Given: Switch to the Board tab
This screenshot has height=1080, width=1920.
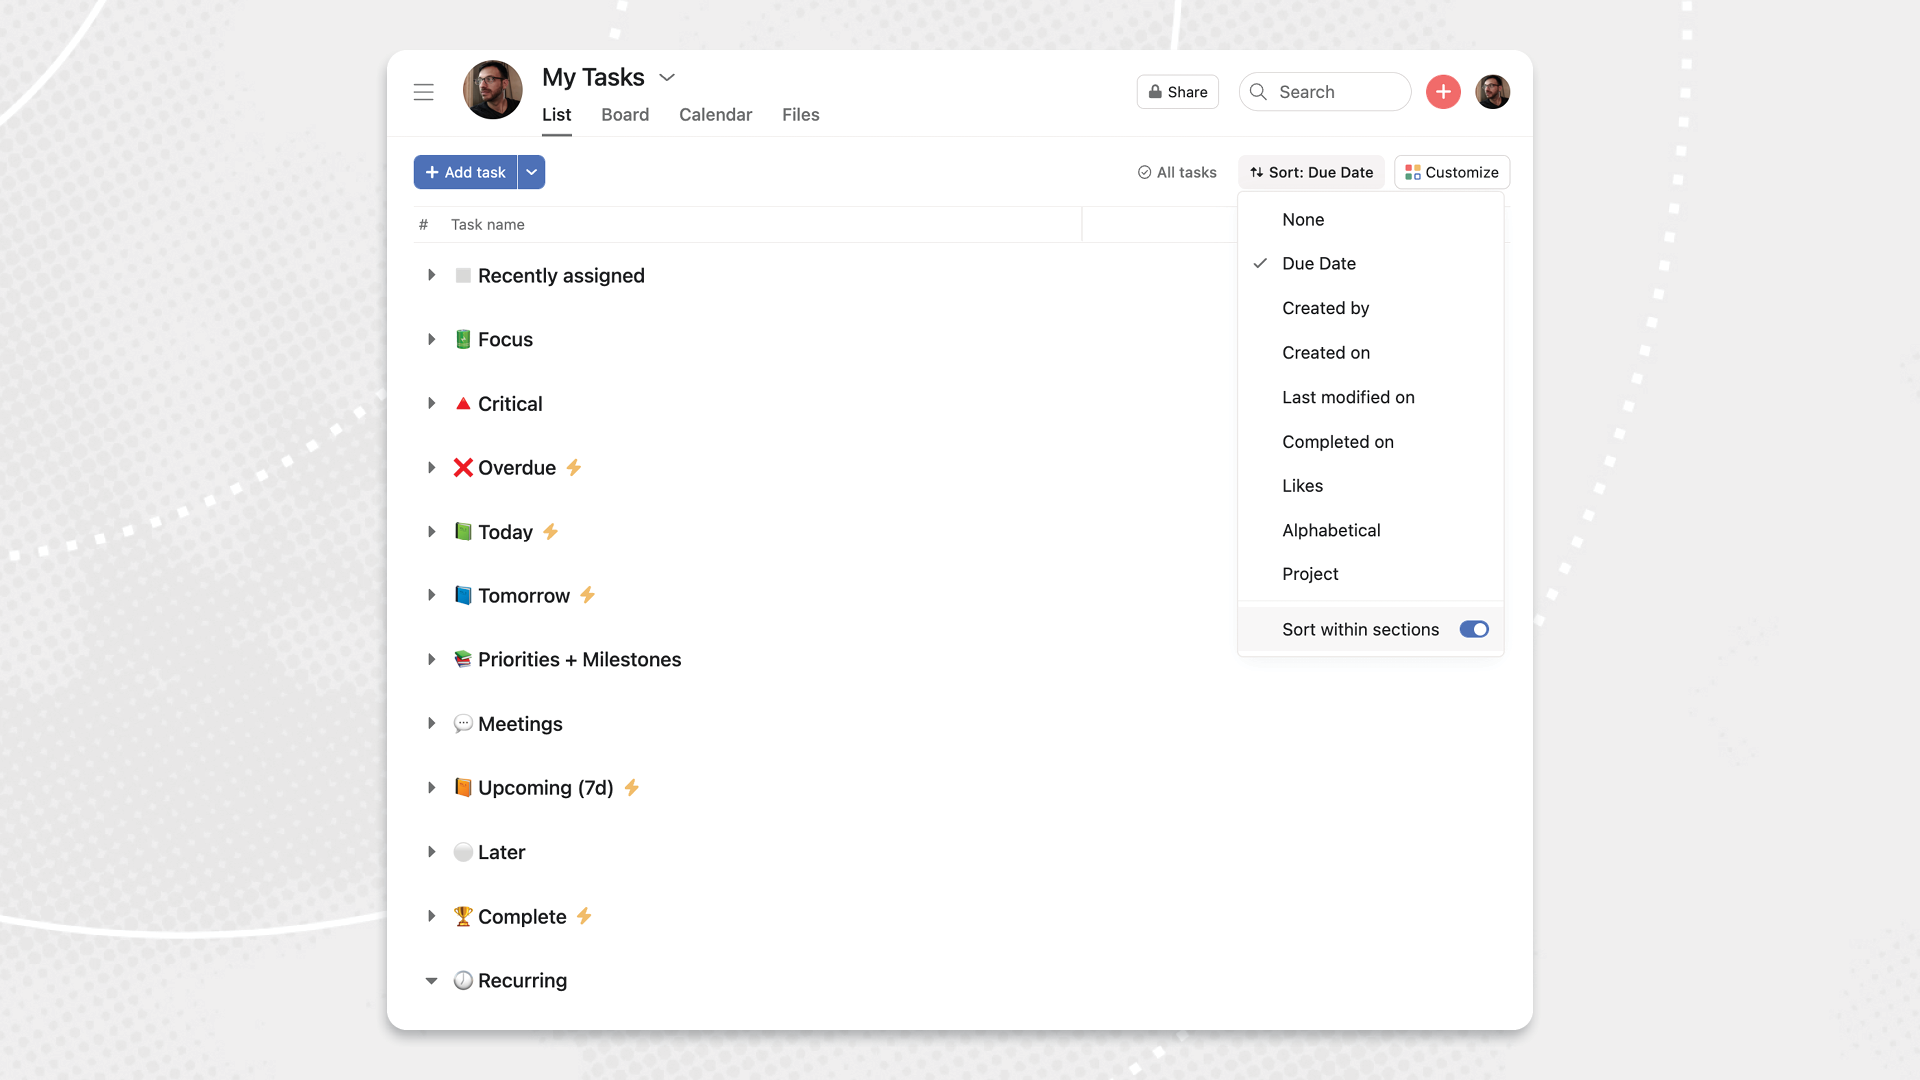Looking at the screenshot, I should [625, 115].
